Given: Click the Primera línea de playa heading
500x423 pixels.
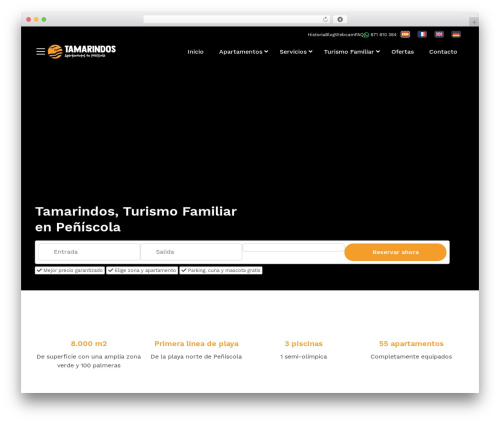Looking at the screenshot, I should click(x=196, y=344).
